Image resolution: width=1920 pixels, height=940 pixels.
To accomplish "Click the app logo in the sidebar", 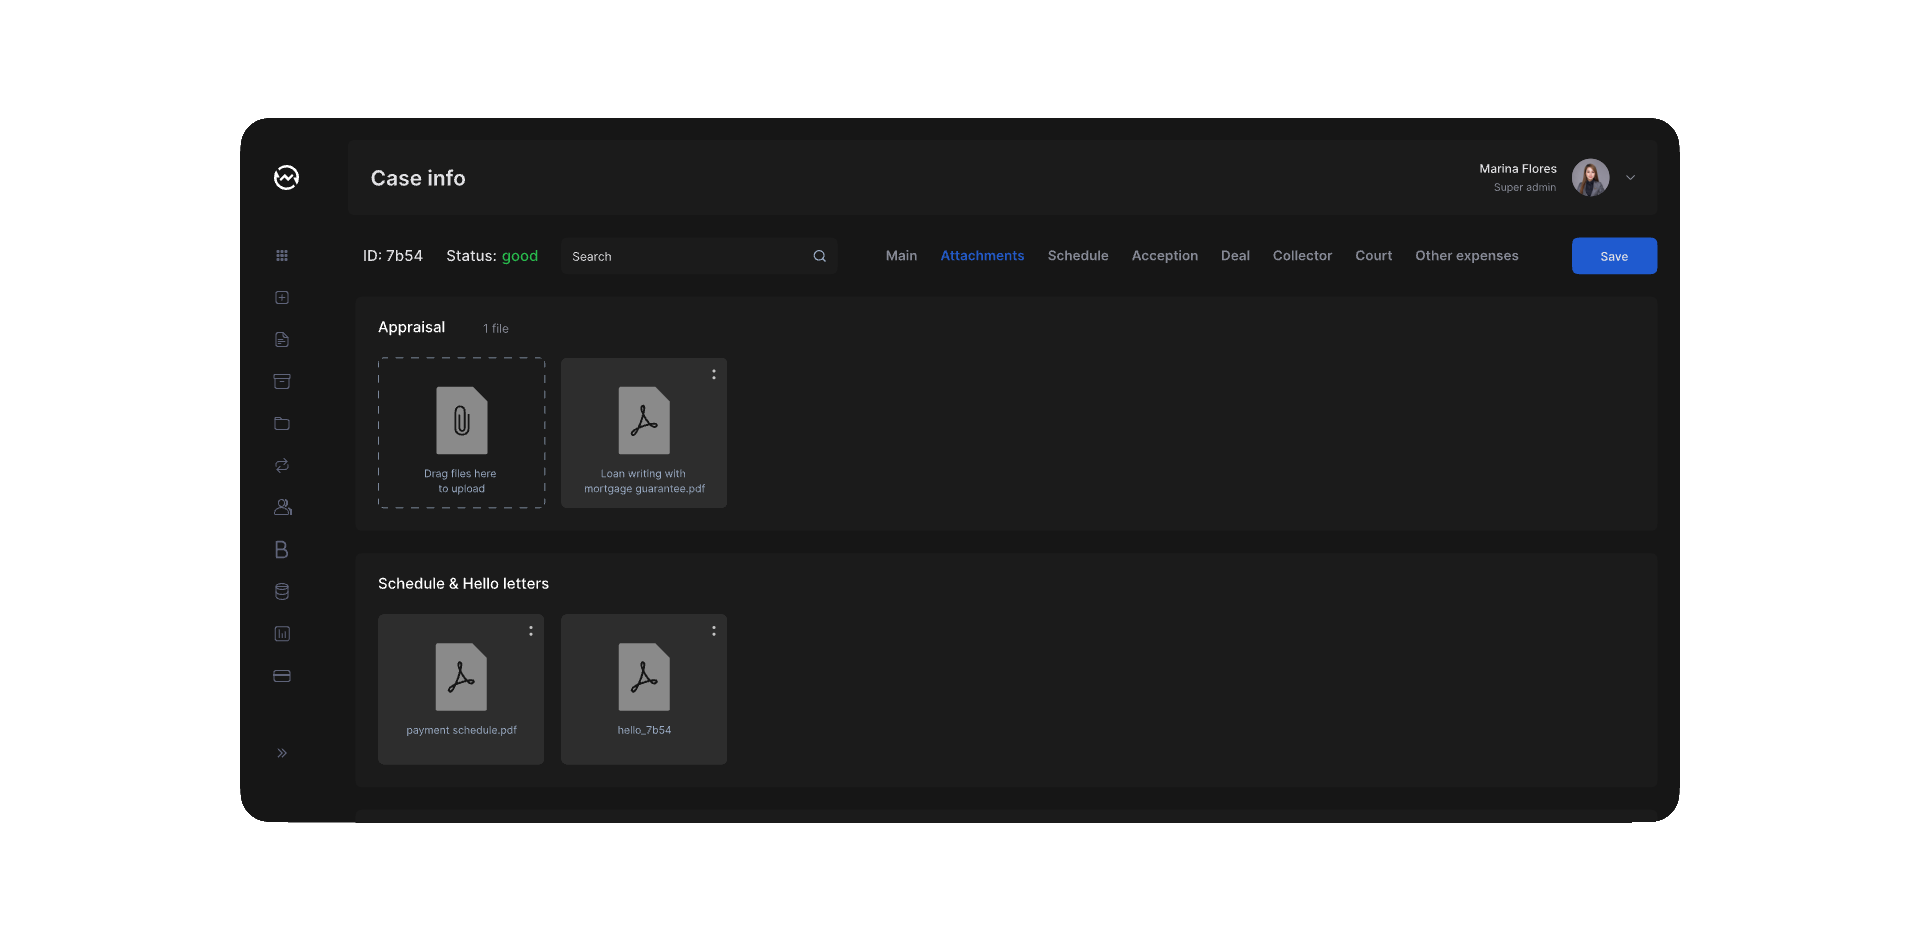I will pyautogui.click(x=286, y=177).
